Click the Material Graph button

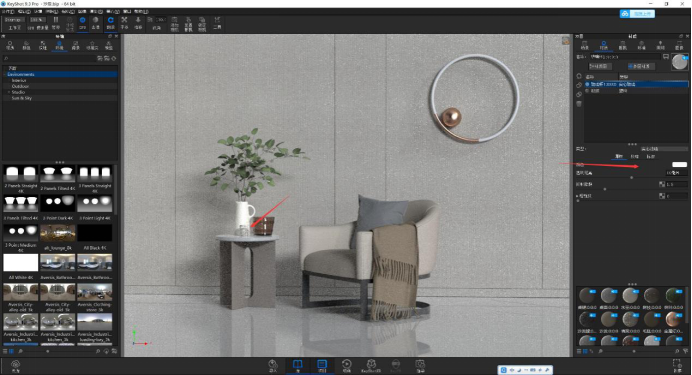coord(600,66)
